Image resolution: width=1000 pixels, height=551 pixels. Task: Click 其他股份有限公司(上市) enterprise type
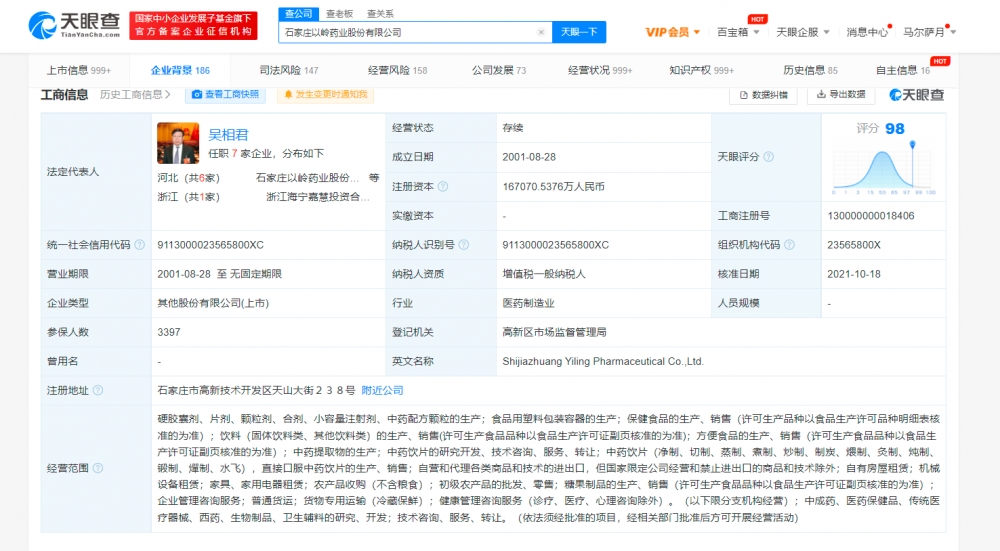213,303
